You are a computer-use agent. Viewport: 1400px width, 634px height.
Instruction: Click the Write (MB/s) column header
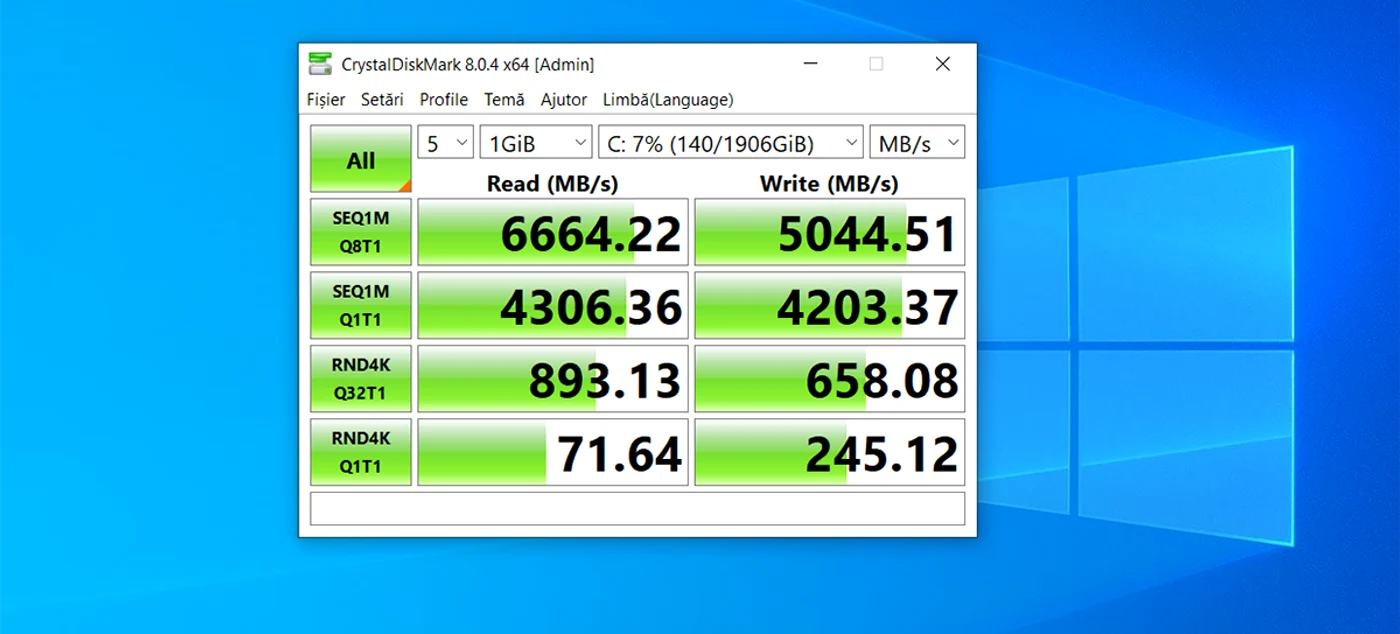(x=829, y=184)
